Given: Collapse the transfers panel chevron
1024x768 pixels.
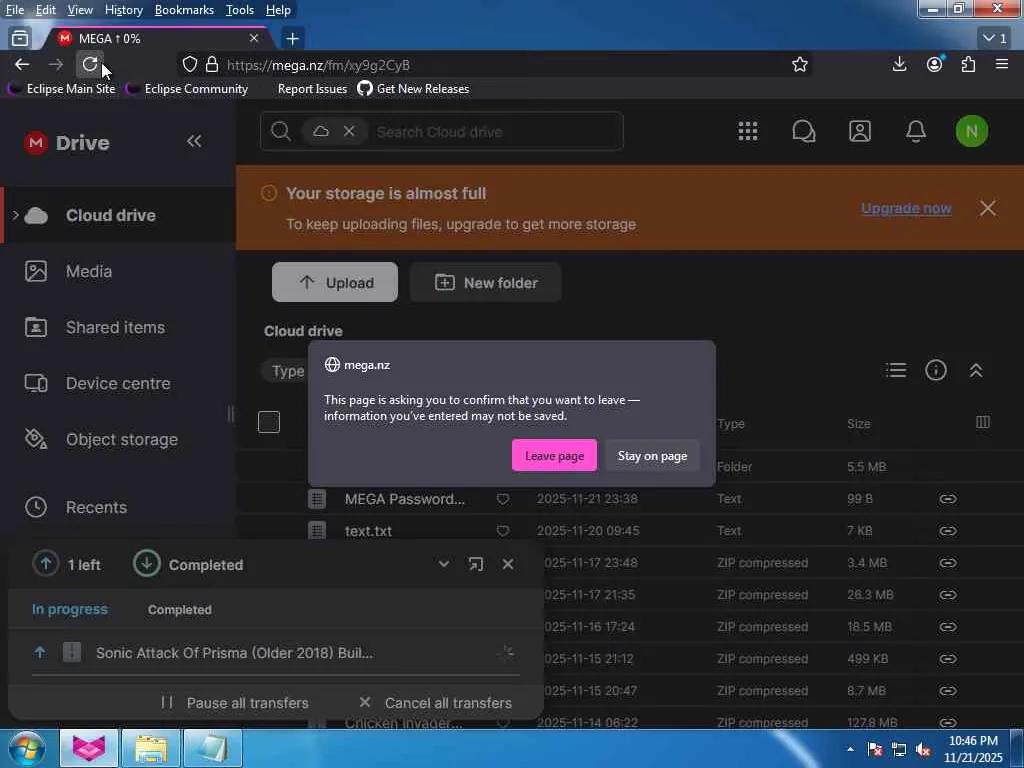Looking at the screenshot, I should pyautogui.click(x=443, y=564).
